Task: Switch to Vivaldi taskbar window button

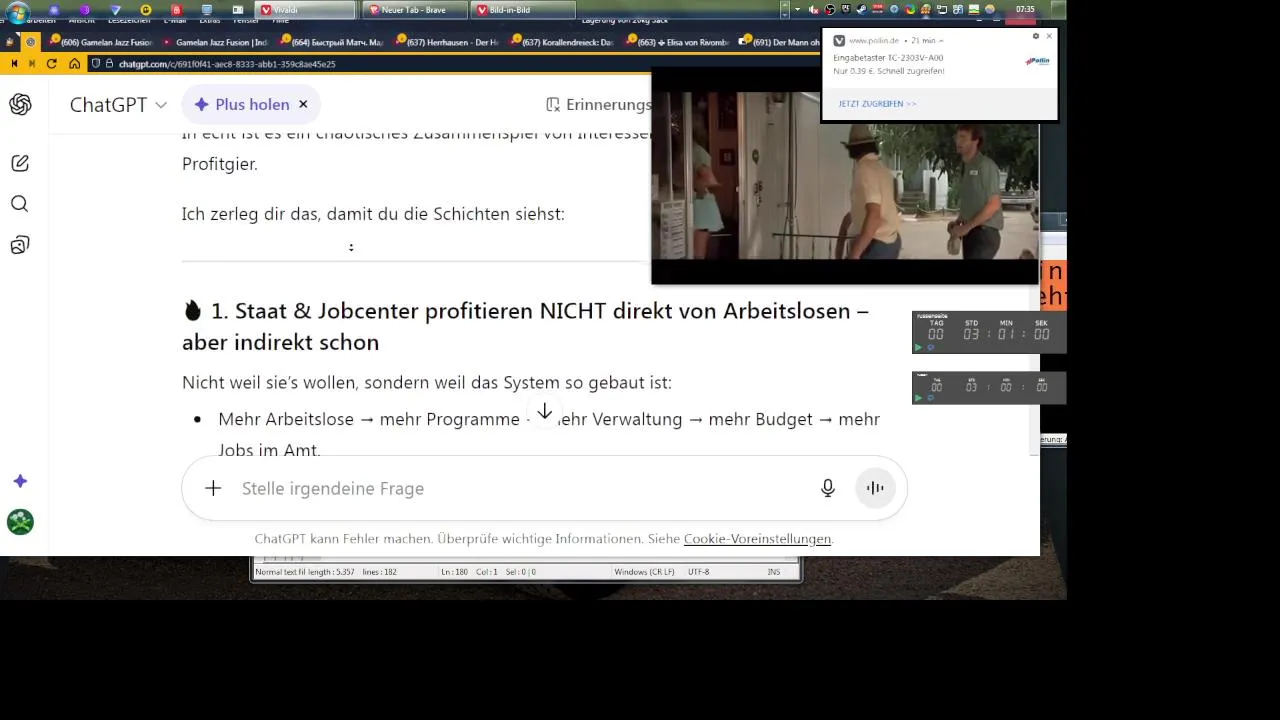Action: coord(305,10)
